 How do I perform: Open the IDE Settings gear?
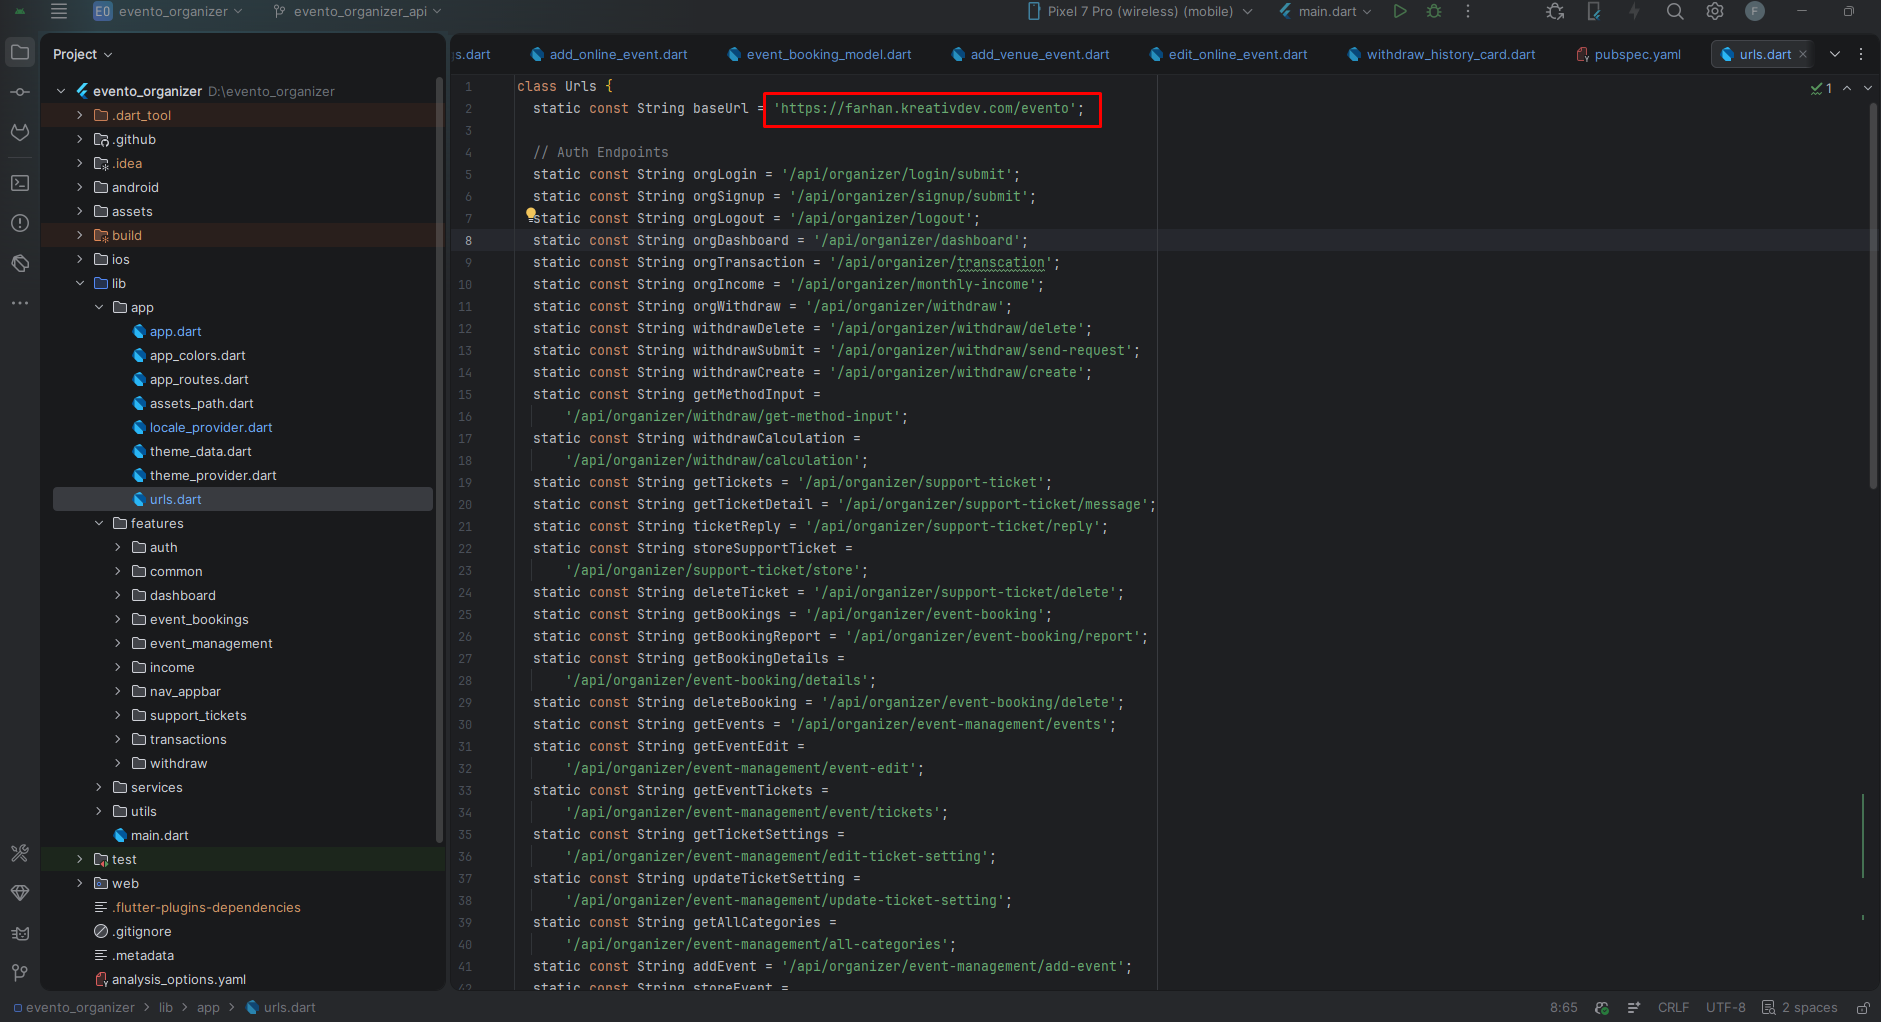pos(1715,11)
